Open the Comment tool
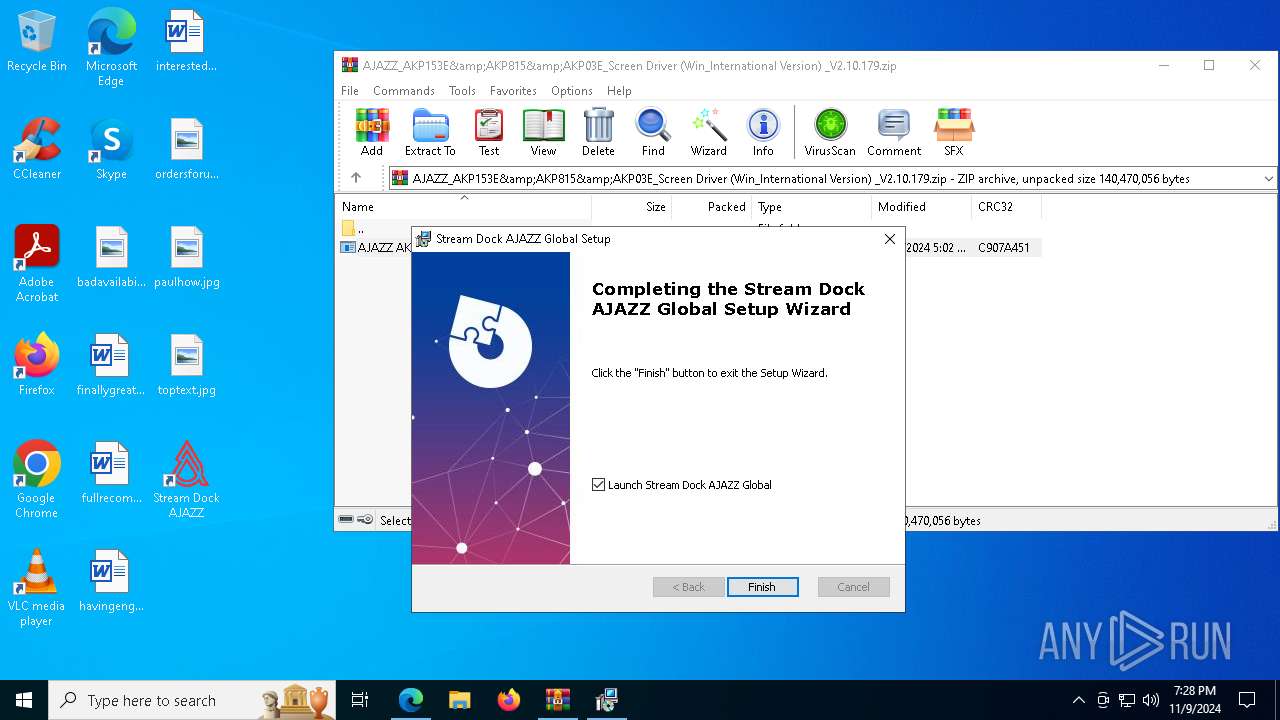 (894, 133)
